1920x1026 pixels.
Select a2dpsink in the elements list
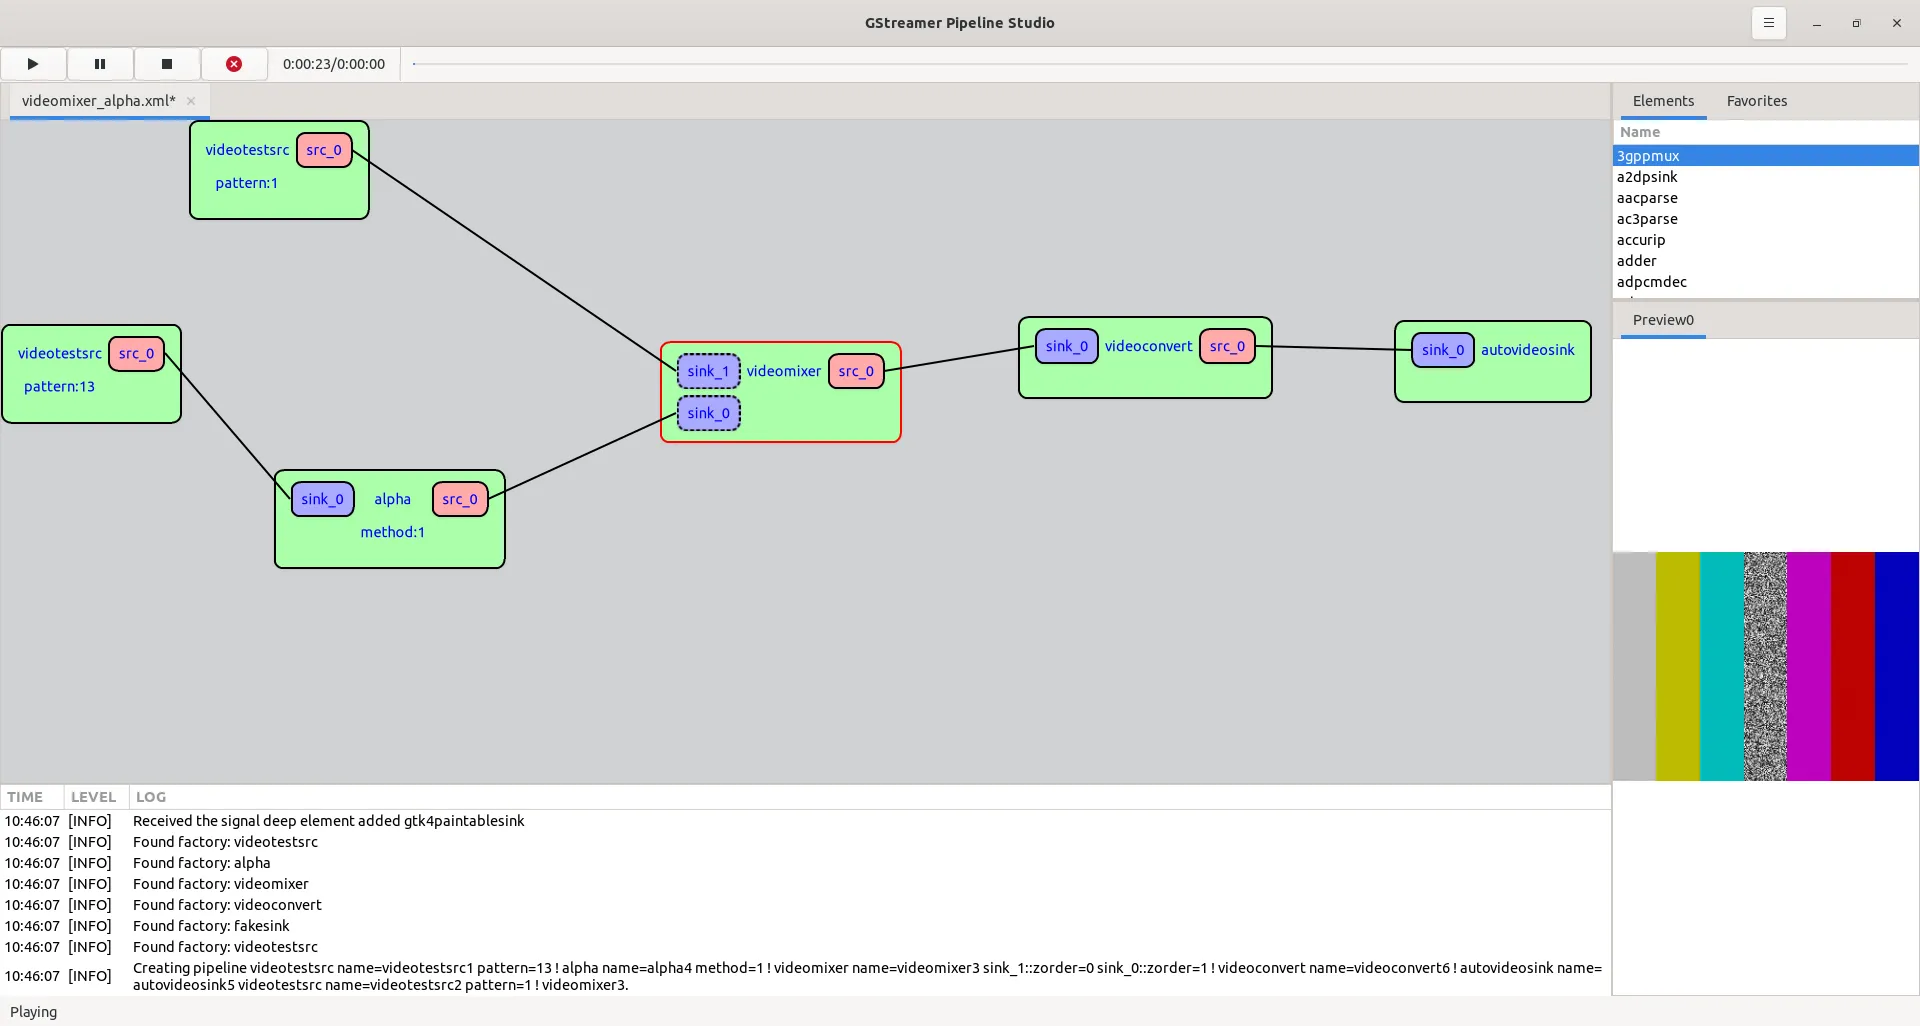(x=1647, y=177)
